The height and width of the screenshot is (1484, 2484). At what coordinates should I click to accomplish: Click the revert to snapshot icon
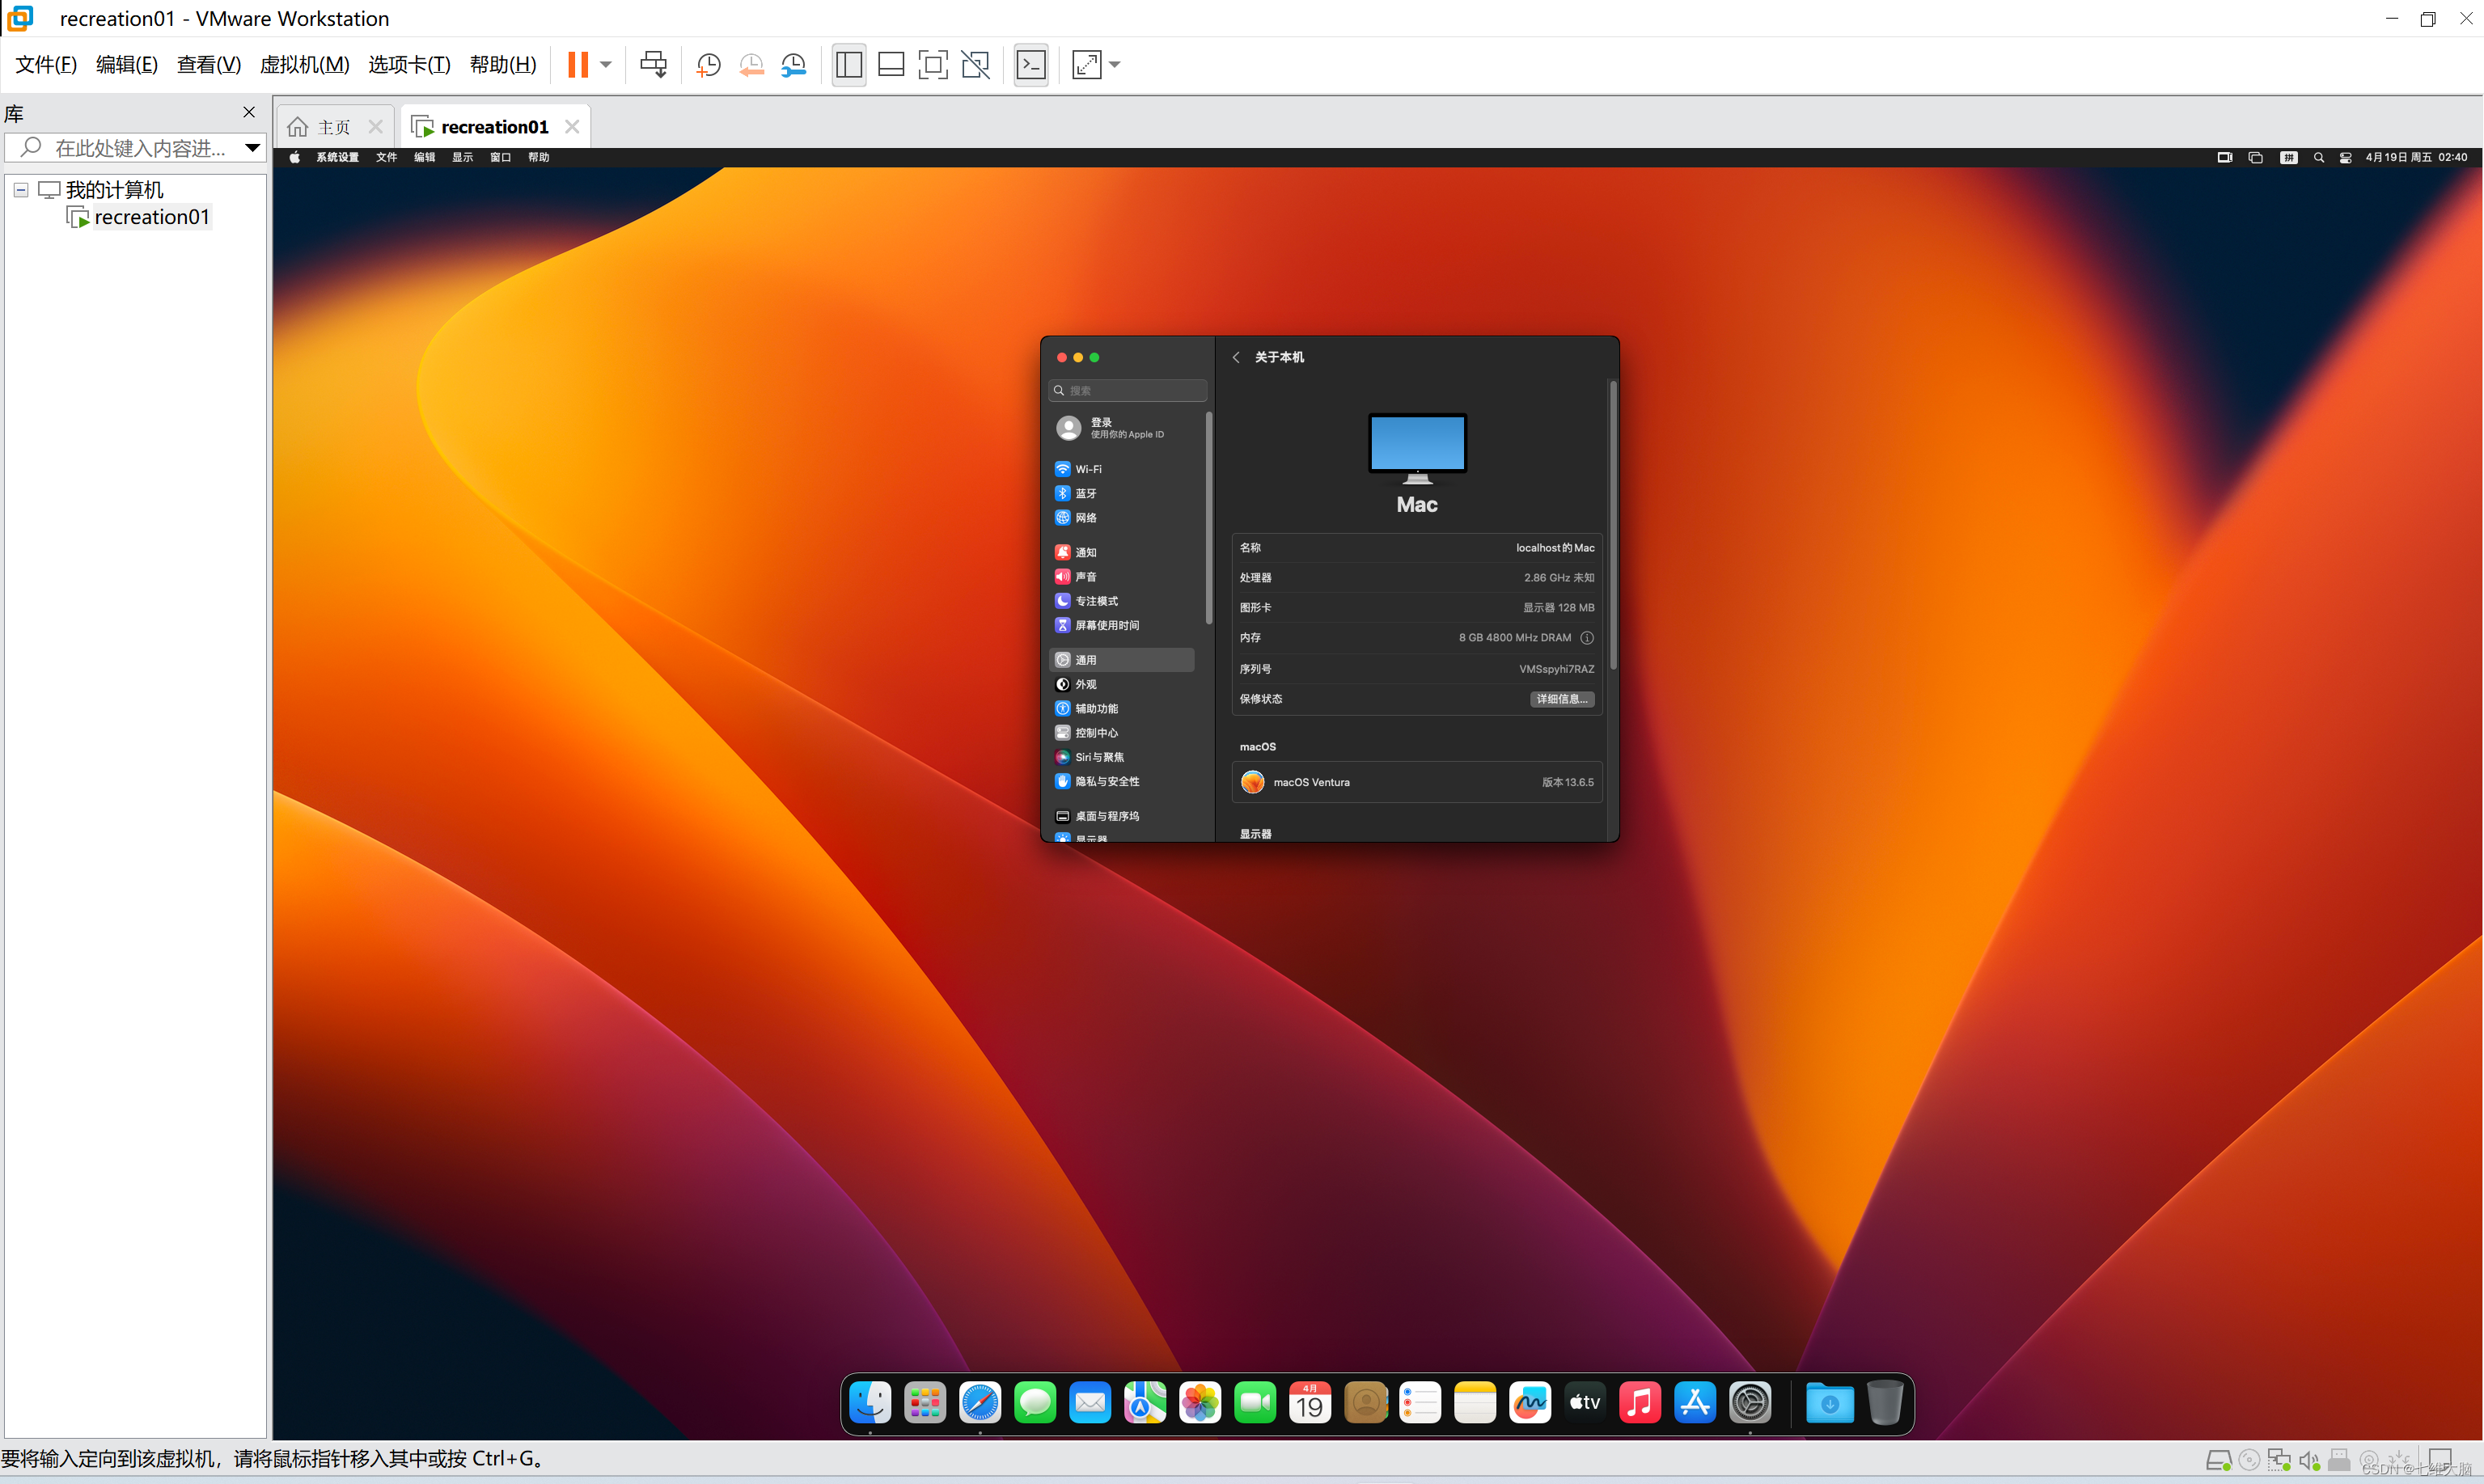coord(751,65)
